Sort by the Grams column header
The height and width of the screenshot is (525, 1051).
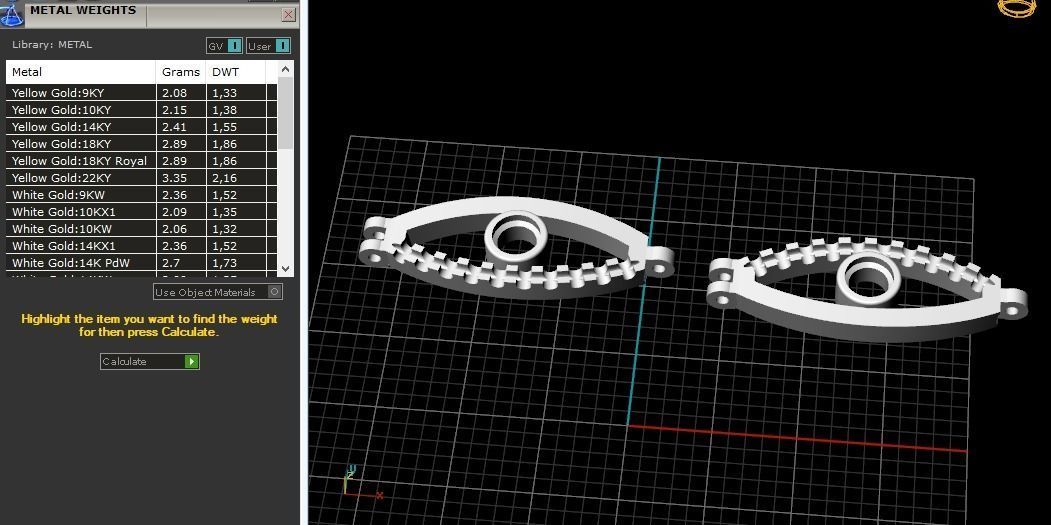coord(181,72)
